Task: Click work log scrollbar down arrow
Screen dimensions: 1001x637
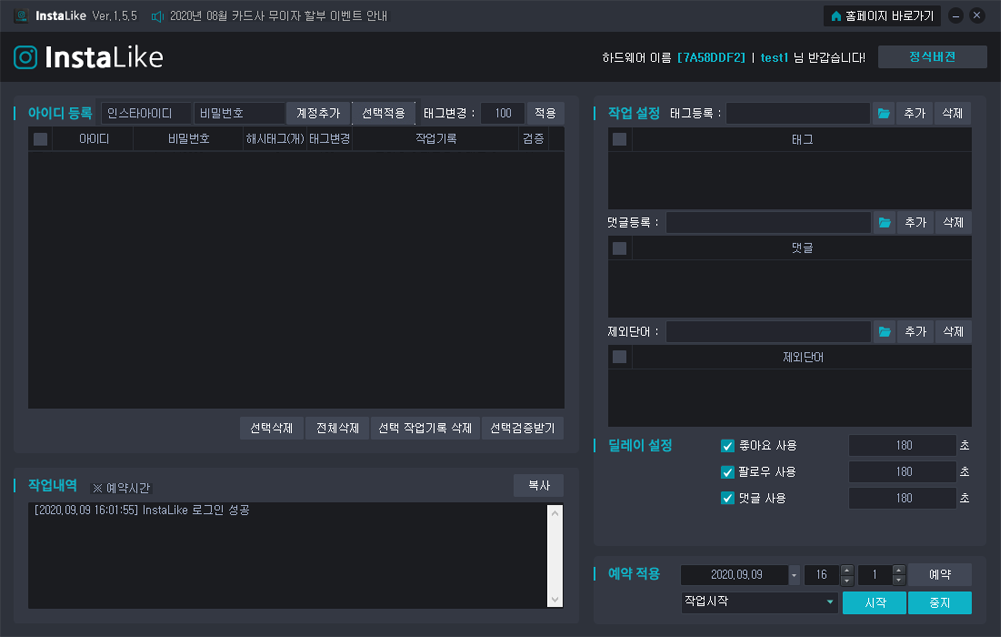Action: (x=555, y=599)
